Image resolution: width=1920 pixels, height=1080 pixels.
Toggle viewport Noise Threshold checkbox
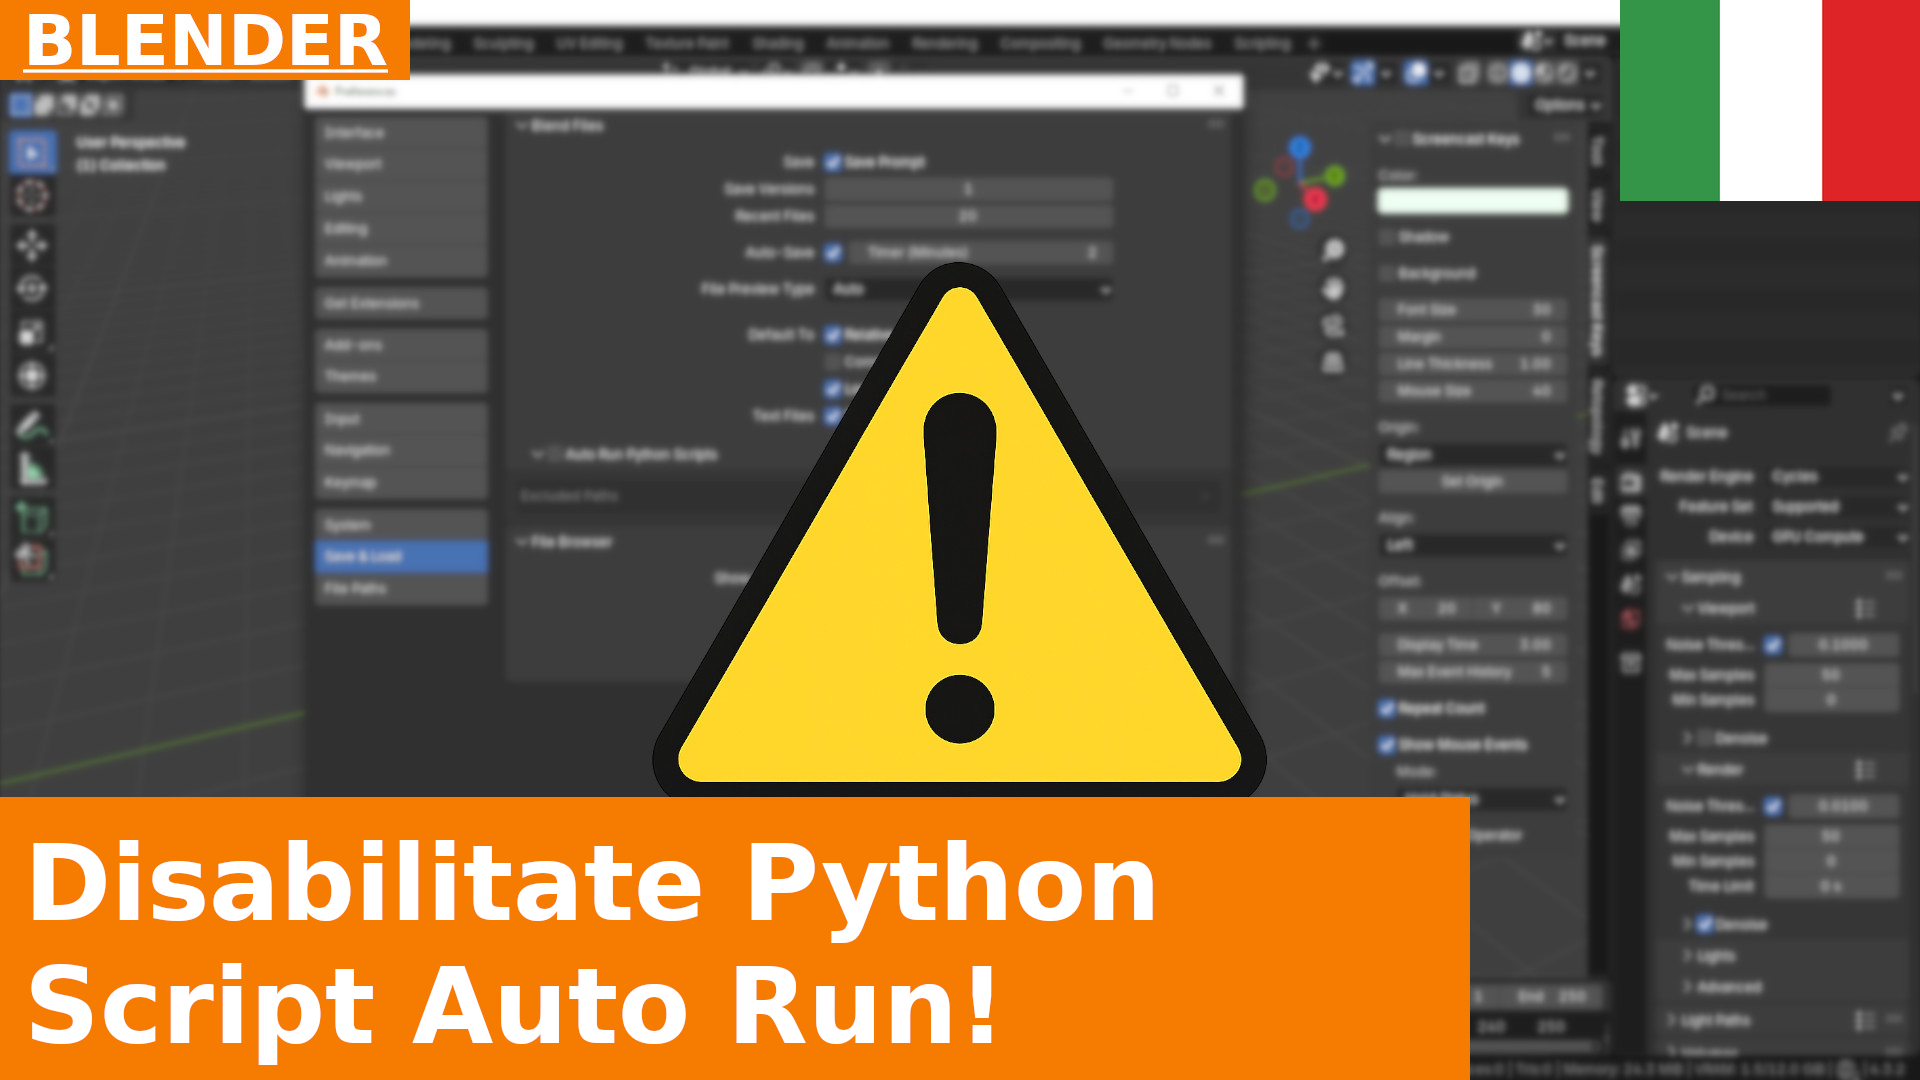pos(1773,645)
